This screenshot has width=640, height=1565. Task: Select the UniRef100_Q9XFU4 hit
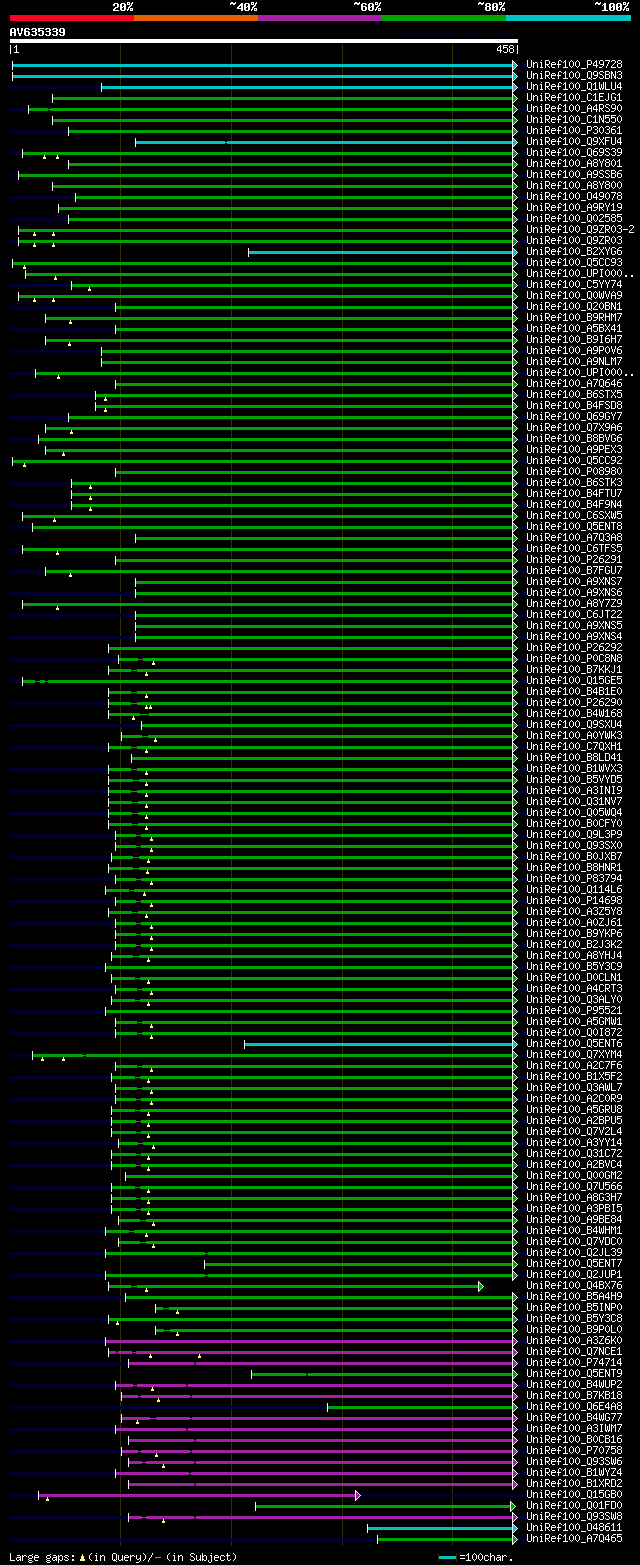[574, 141]
